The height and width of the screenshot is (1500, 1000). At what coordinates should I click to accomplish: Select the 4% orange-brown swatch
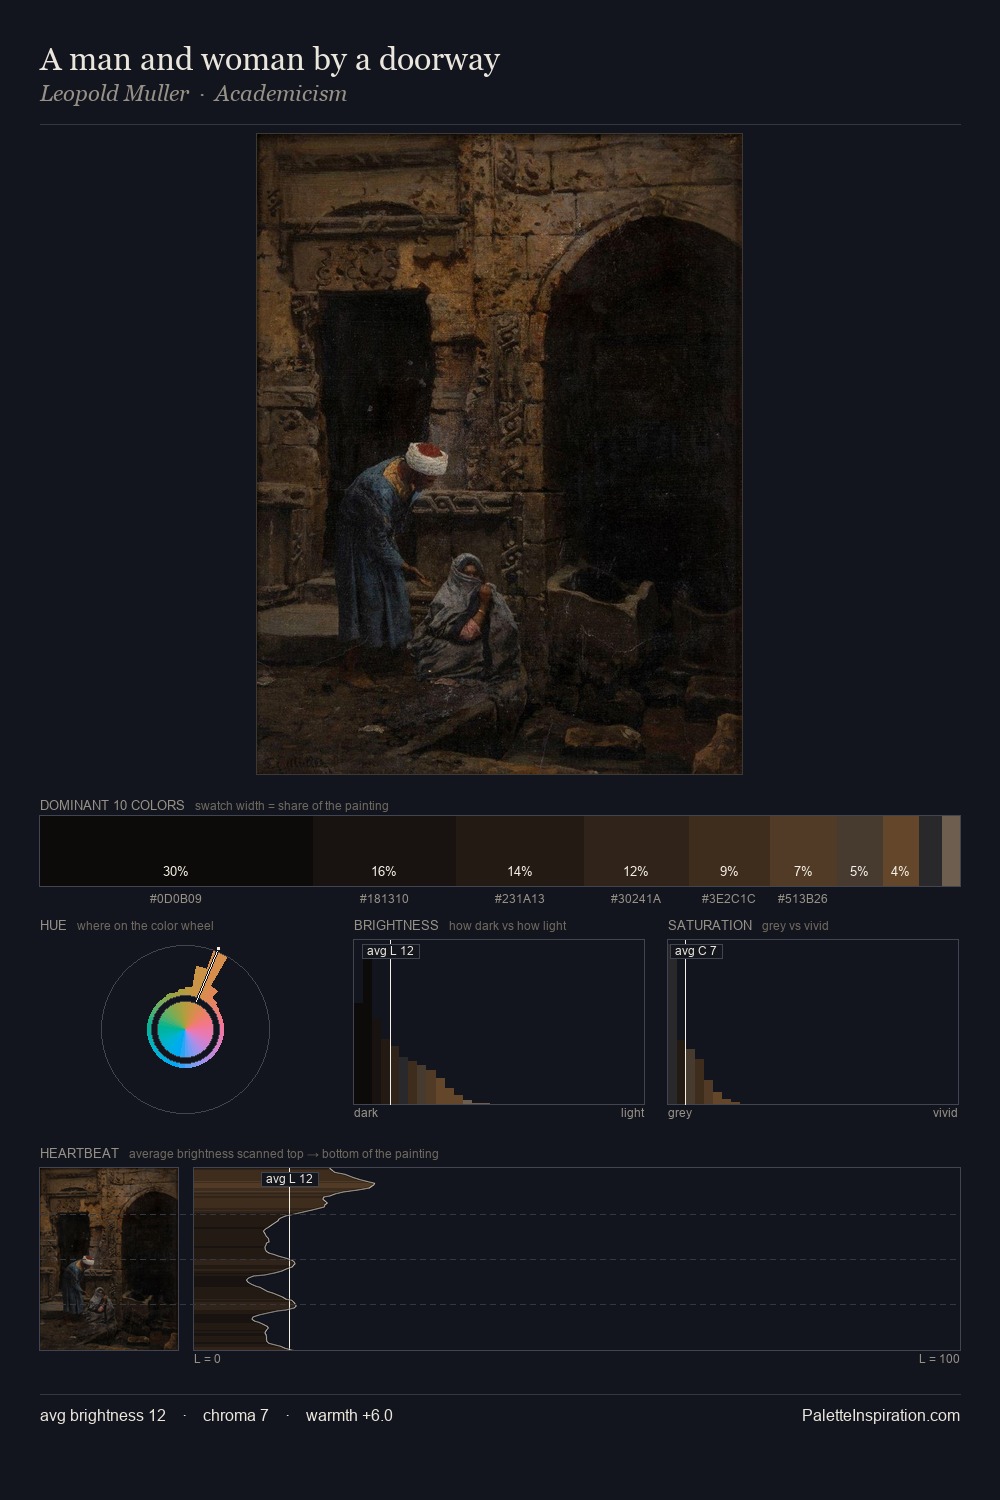tap(901, 851)
